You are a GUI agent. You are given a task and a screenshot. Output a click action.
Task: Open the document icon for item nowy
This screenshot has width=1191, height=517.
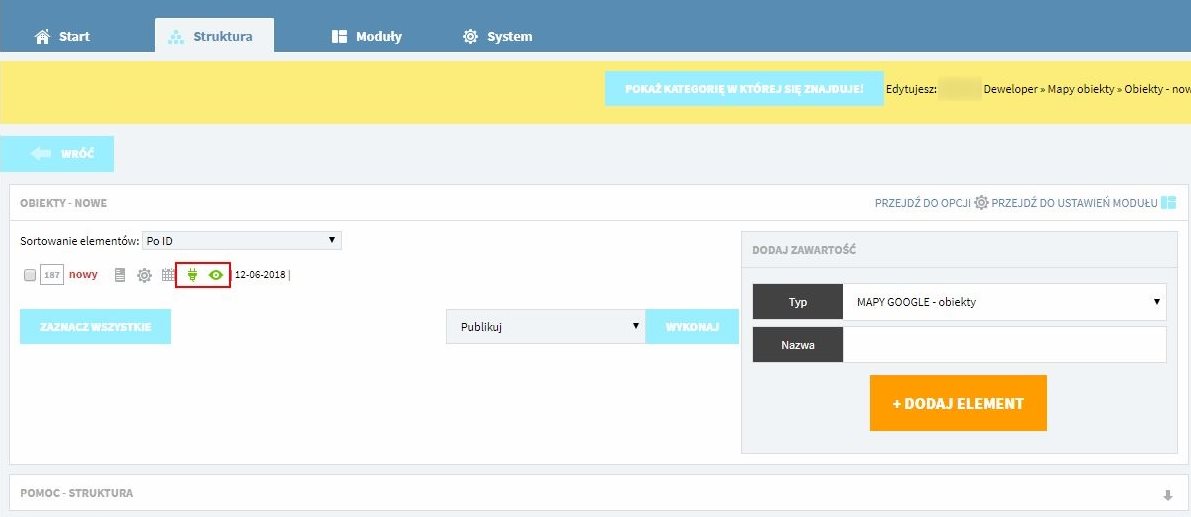(120, 275)
